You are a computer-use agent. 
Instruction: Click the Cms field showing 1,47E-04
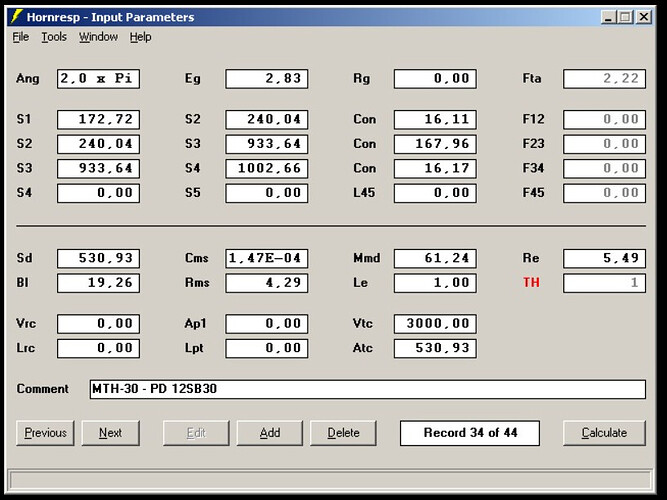click(267, 258)
